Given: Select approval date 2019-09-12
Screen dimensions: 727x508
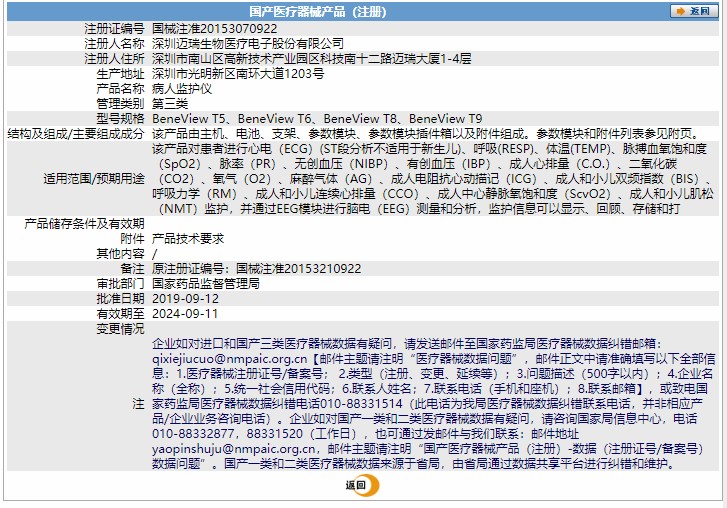Looking at the screenshot, I should tap(185, 298).
